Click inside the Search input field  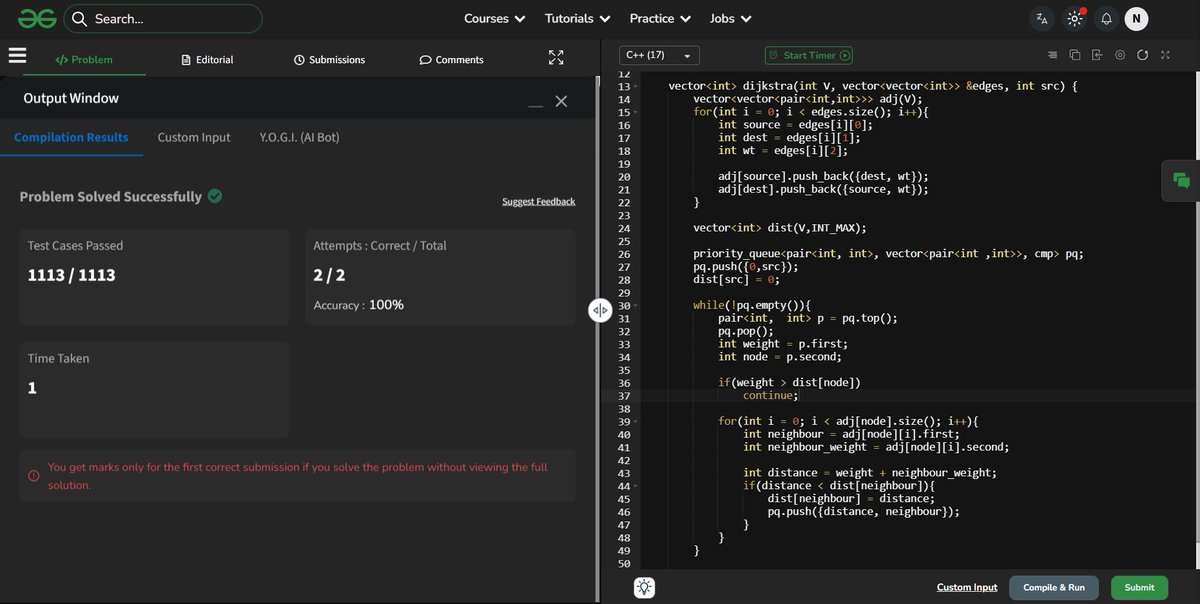[163, 18]
